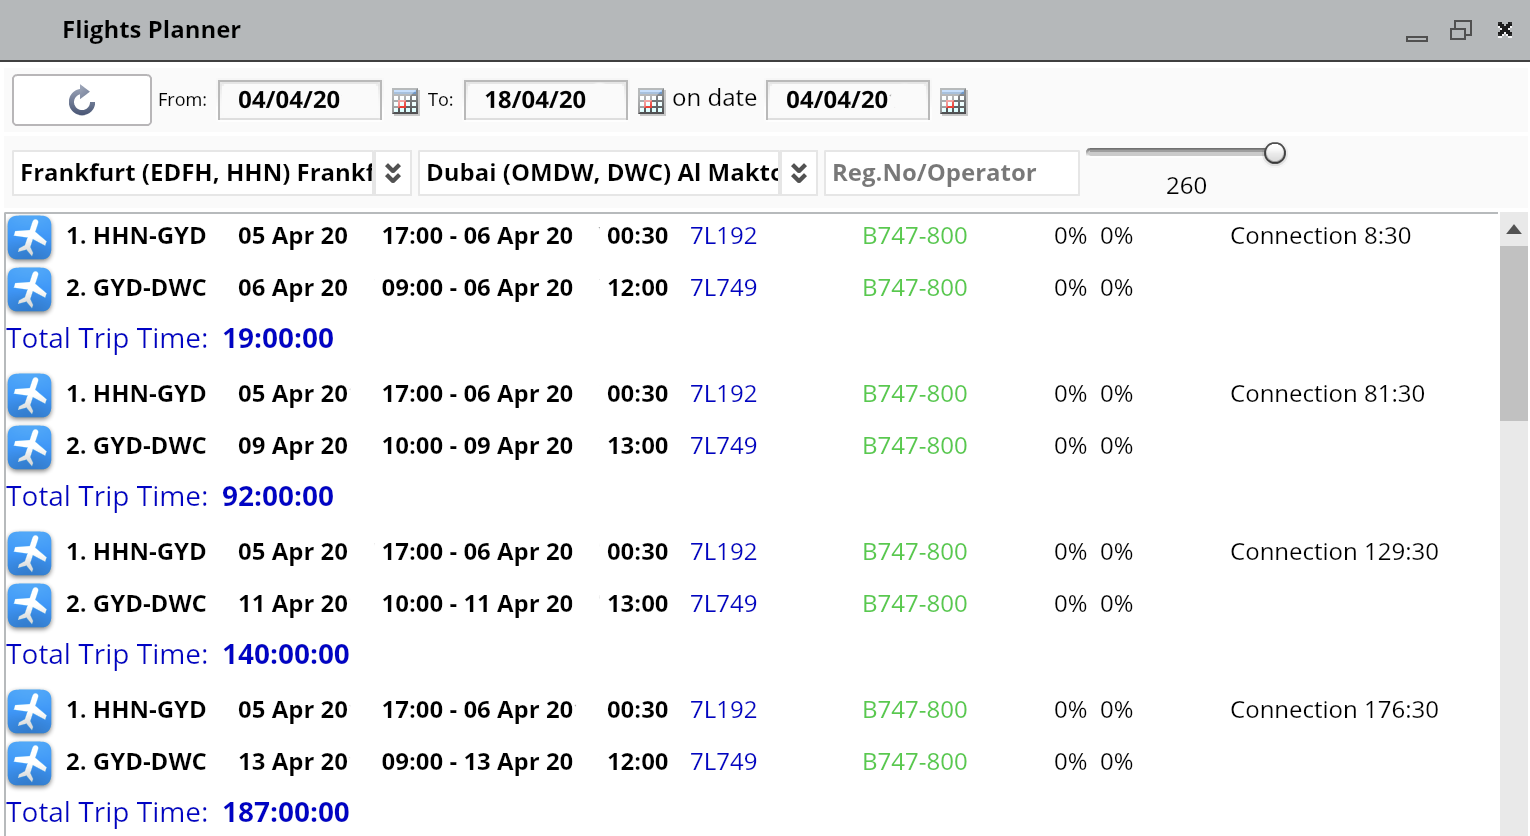Click the airplane icon for leg HHN-GYD
This screenshot has height=836, width=1530.
[x=29, y=237]
